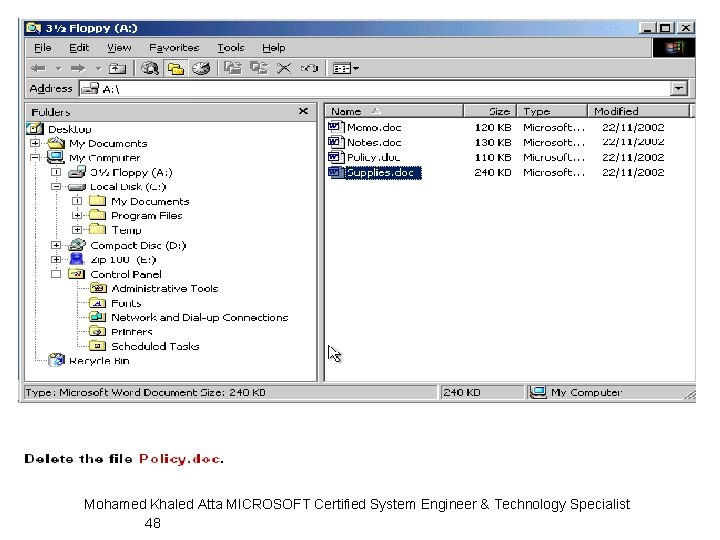Select the Fonts folder icon
The width and height of the screenshot is (720, 540).
97,303
